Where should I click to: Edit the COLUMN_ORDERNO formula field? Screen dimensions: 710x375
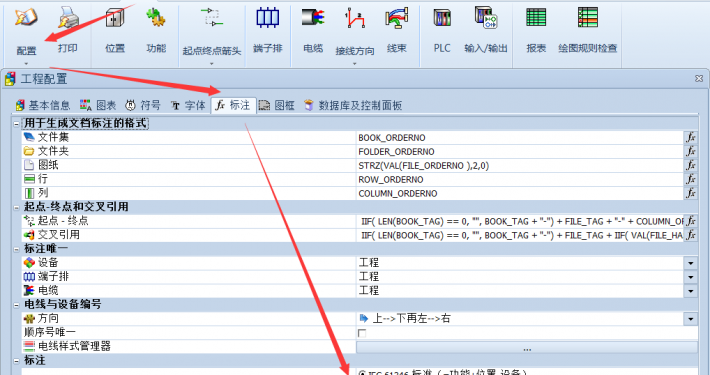point(520,194)
